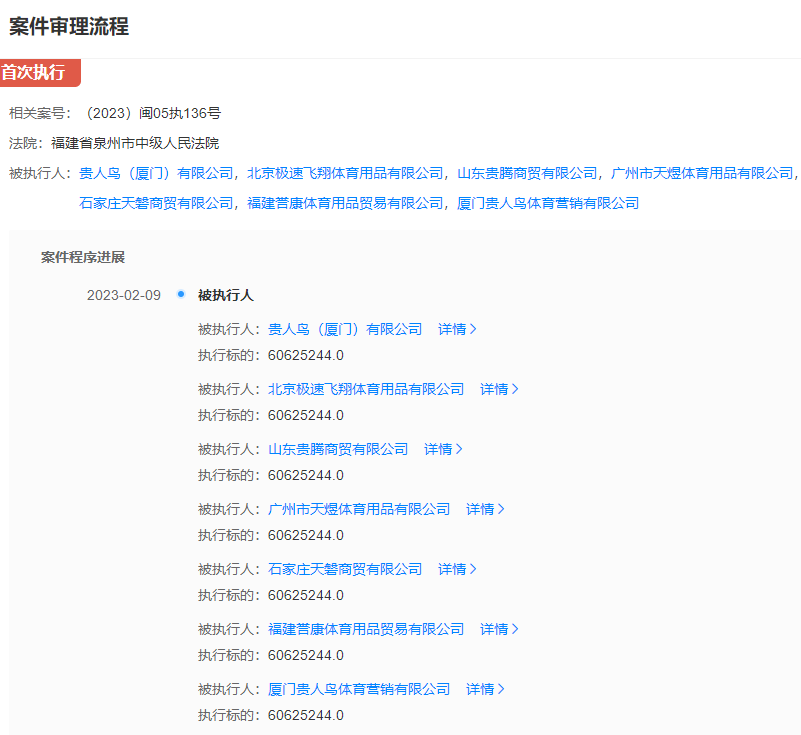Click the 首次执行 red tag
This screenshot has width=801, height=735.
(38, 72)
